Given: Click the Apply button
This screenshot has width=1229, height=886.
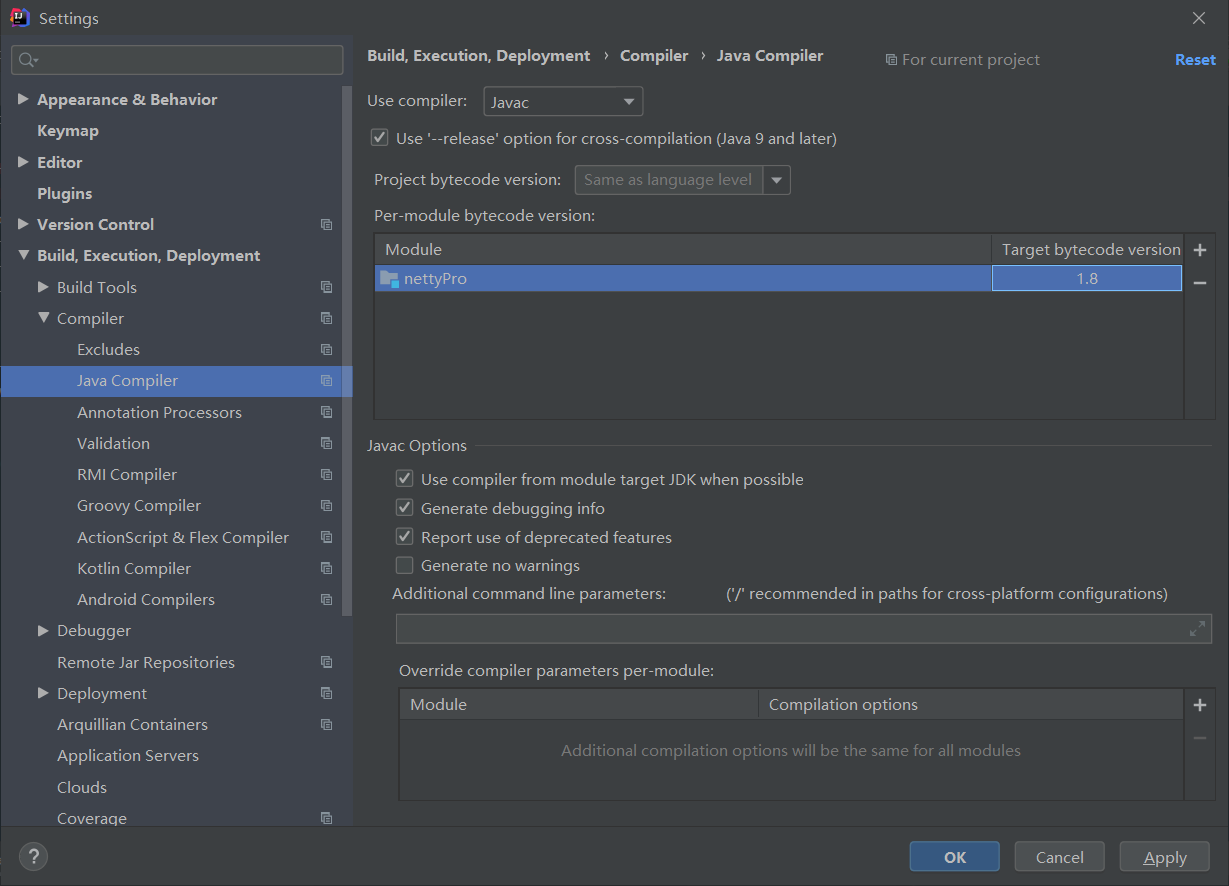Looking at the screenshot, I should (1164, 857).
